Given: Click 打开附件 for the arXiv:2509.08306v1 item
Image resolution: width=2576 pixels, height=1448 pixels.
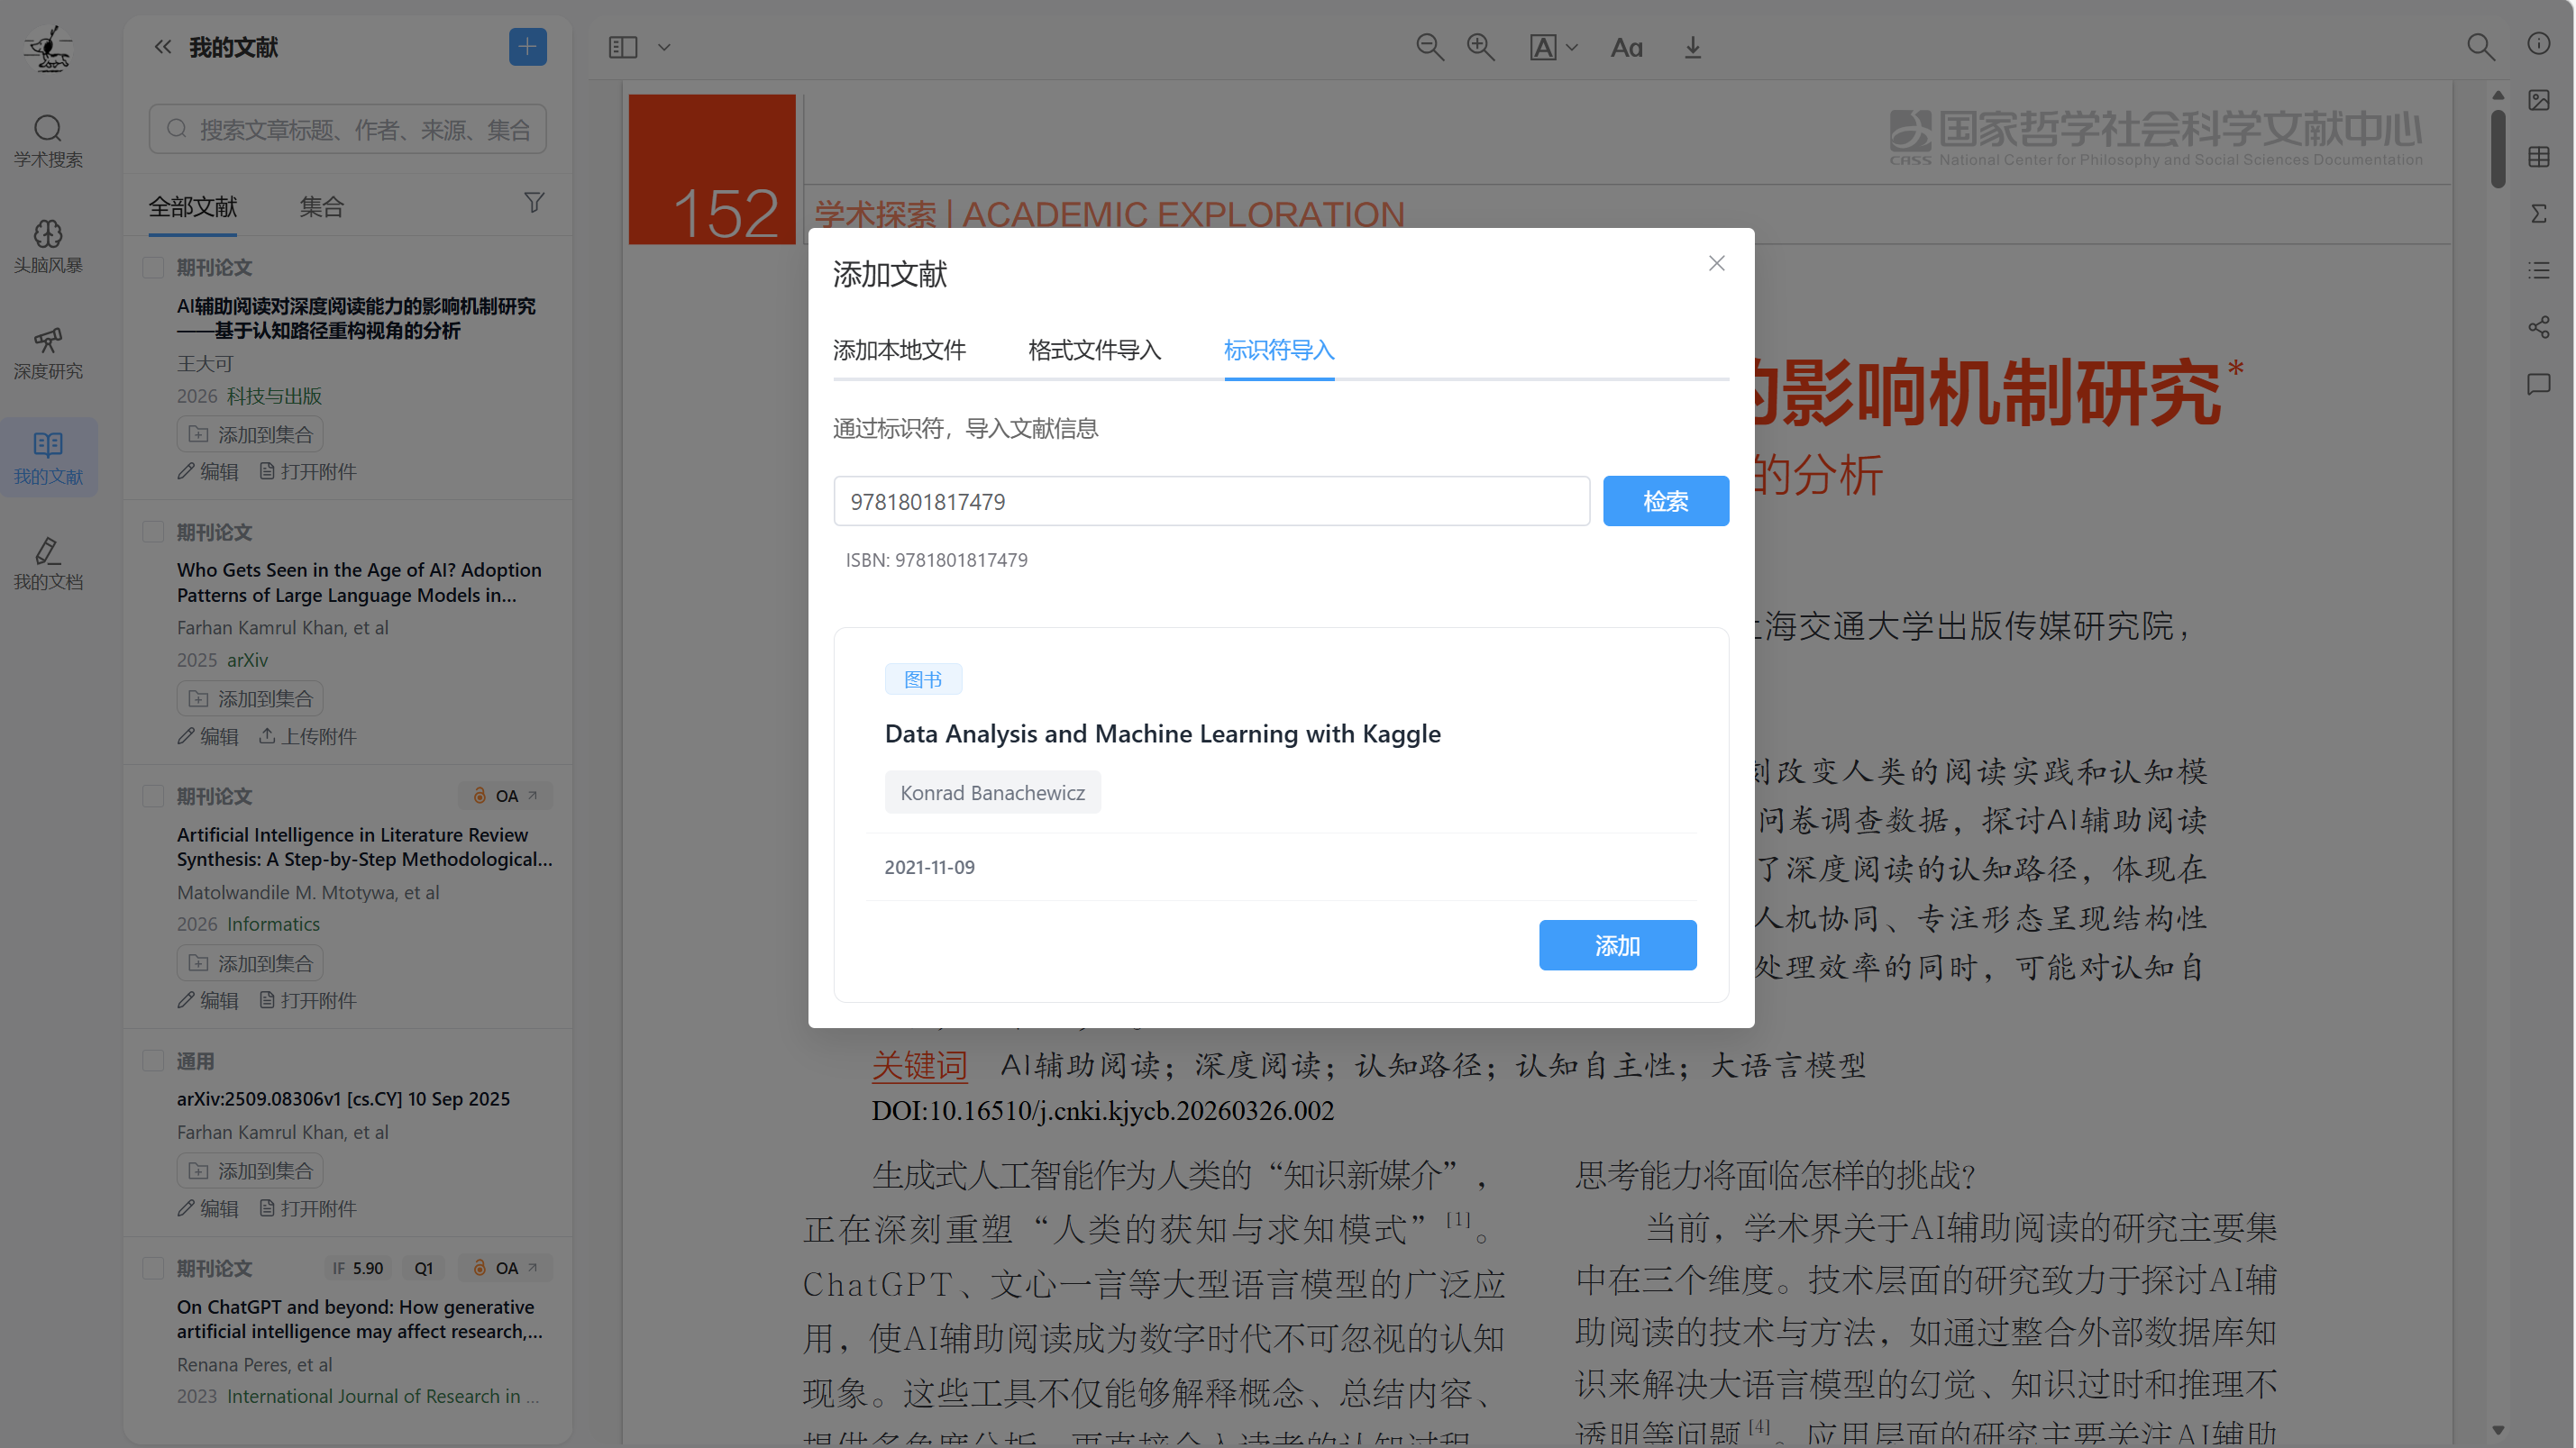Looking at the screenshot, I should (308, 1209).
